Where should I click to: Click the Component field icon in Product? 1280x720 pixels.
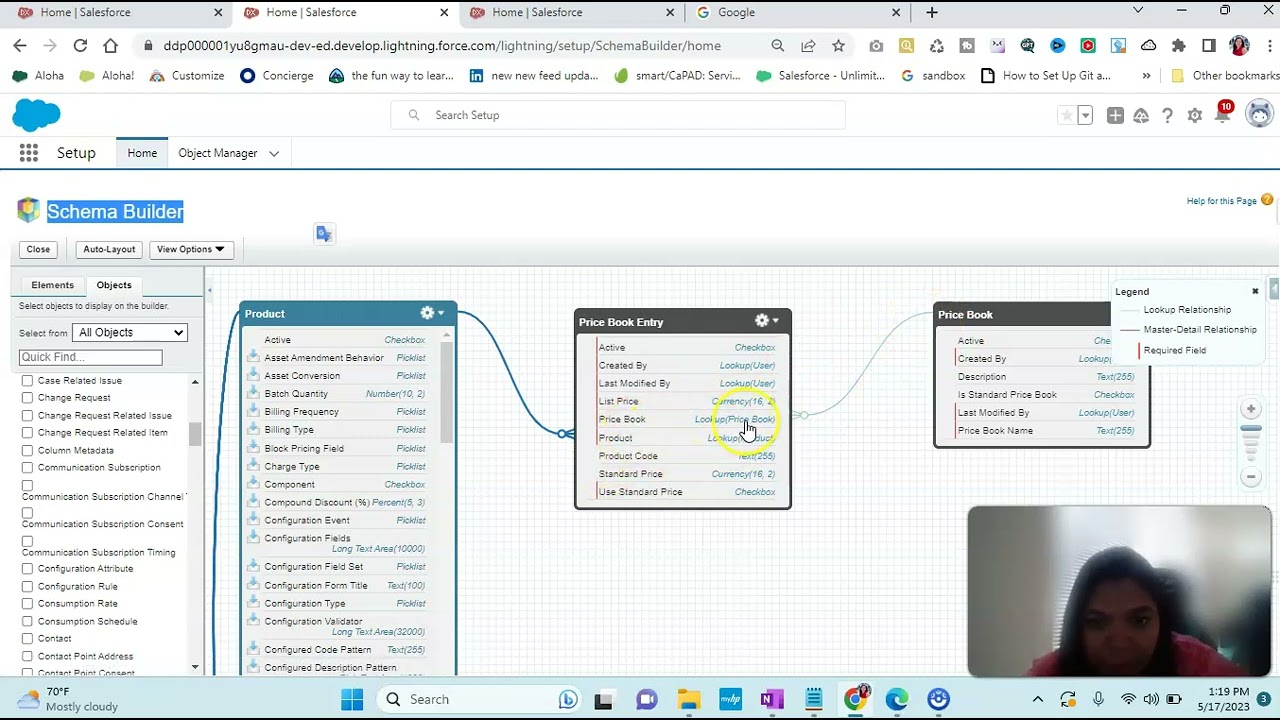pos(254,484)
